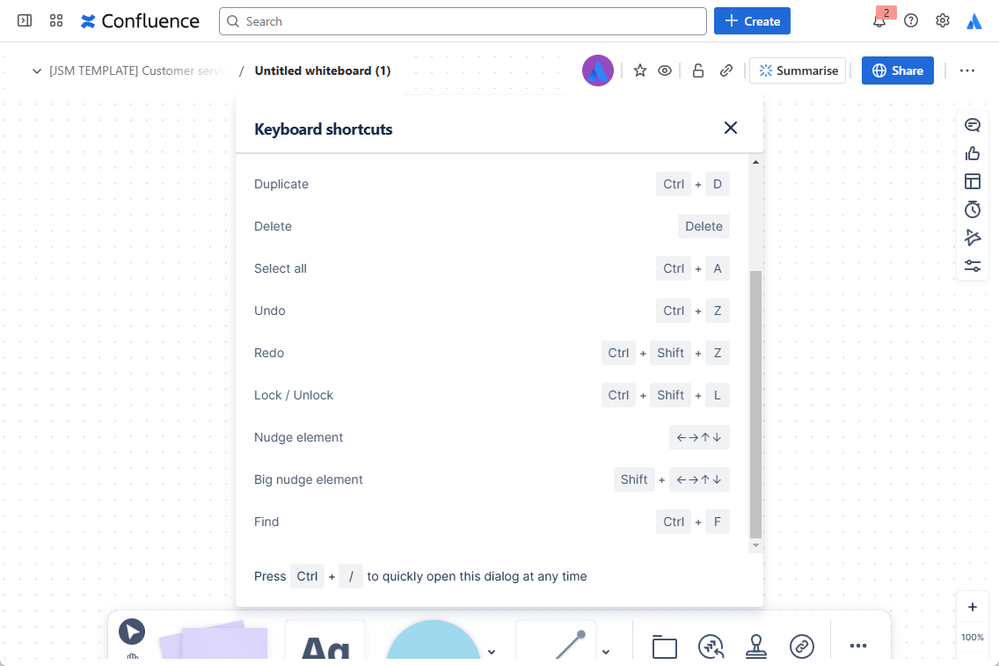
Task: Click the D key badge for Duplicate
Action: 717,184
